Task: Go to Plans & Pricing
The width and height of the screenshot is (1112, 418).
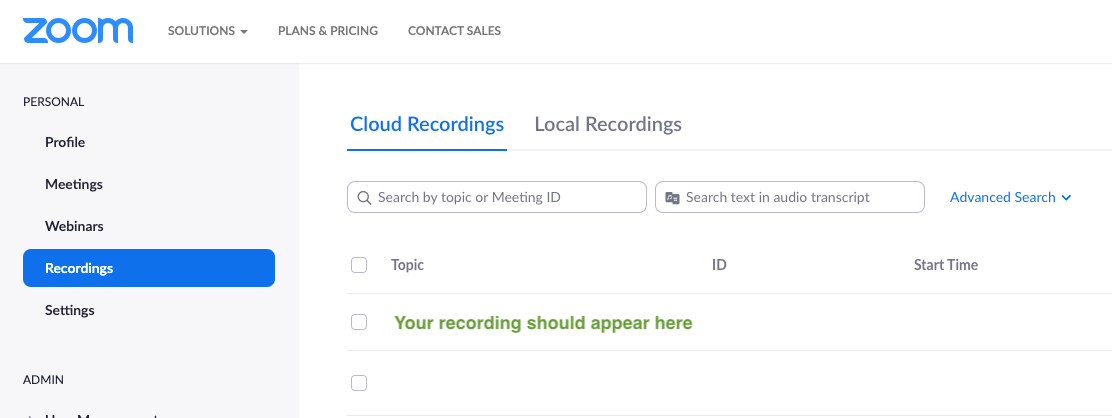Action: 328,31
